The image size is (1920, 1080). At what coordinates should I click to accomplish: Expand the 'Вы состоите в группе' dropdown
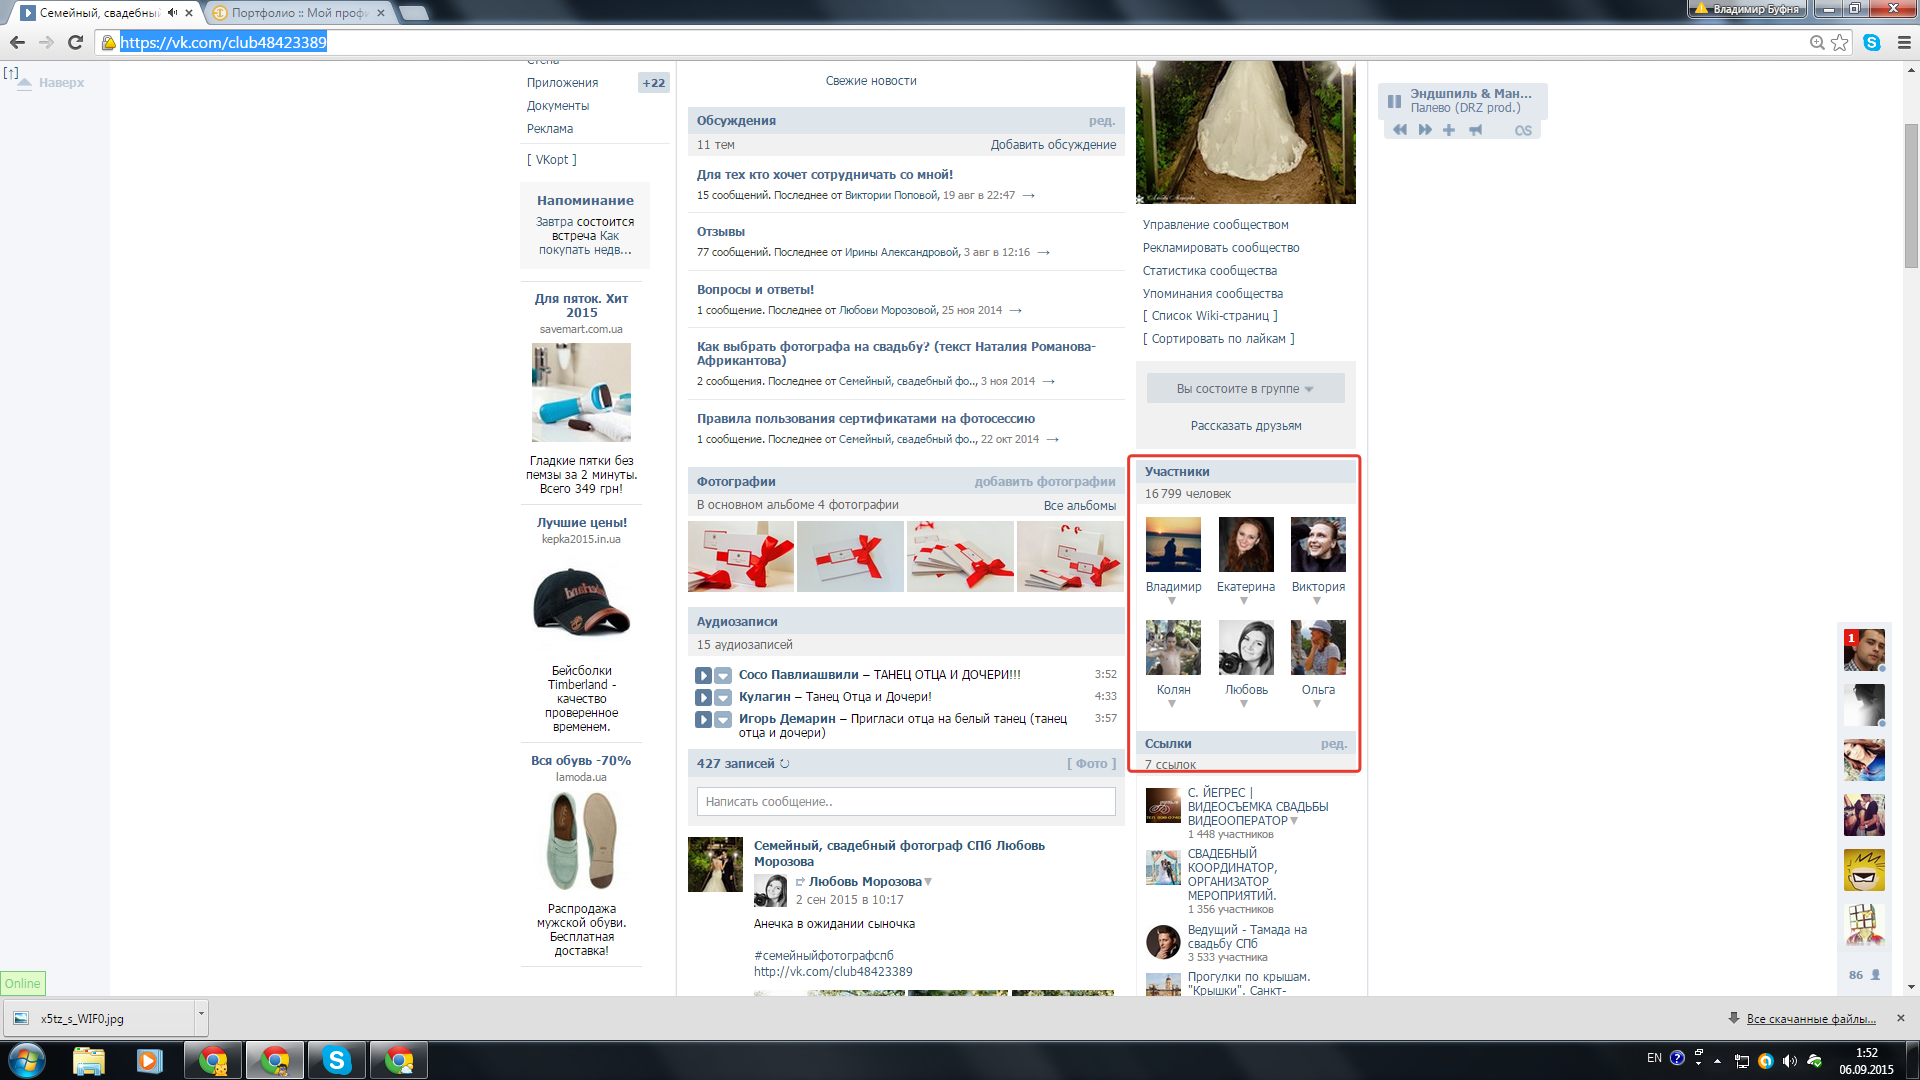[x=1245, y=389]
